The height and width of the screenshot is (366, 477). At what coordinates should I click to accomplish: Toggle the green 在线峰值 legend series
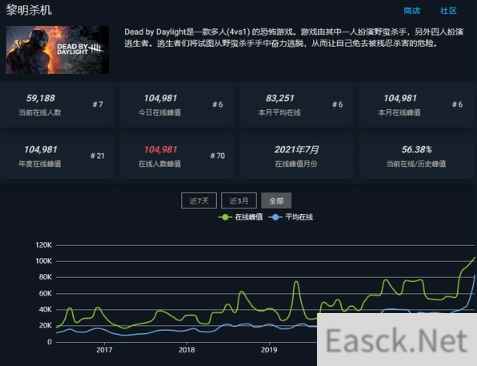240,217
